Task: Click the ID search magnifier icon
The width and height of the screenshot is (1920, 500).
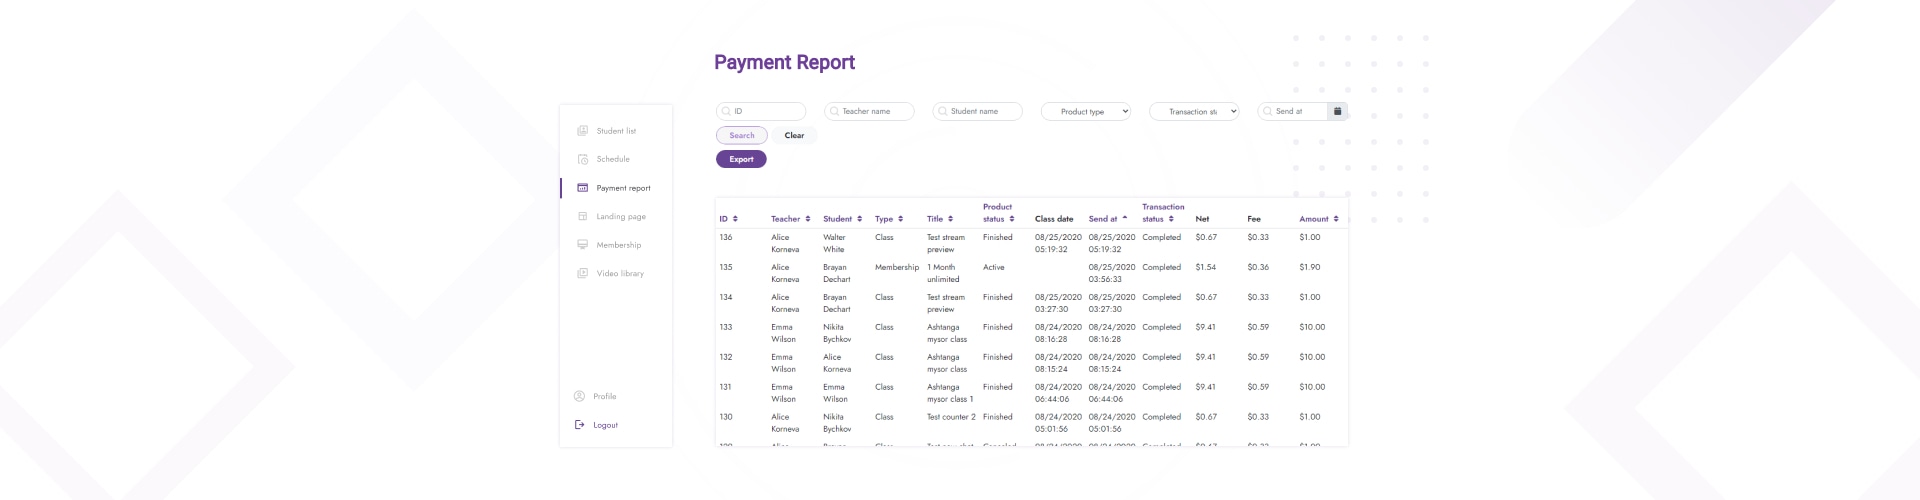Action: click(726, 111)
